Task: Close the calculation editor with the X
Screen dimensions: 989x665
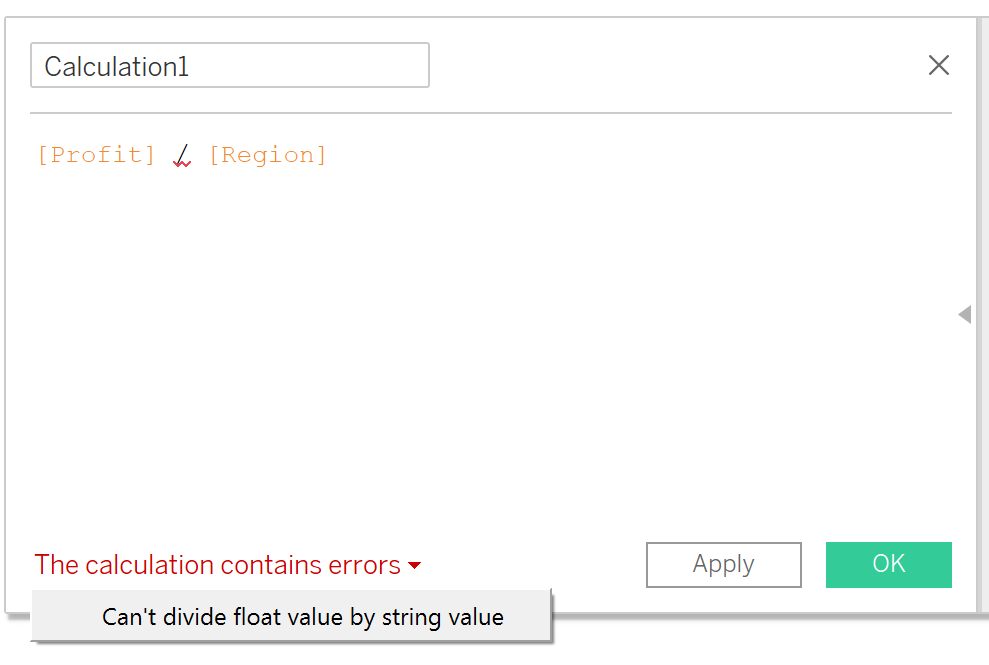Action: pyautogui.click(x=938, y=66)
